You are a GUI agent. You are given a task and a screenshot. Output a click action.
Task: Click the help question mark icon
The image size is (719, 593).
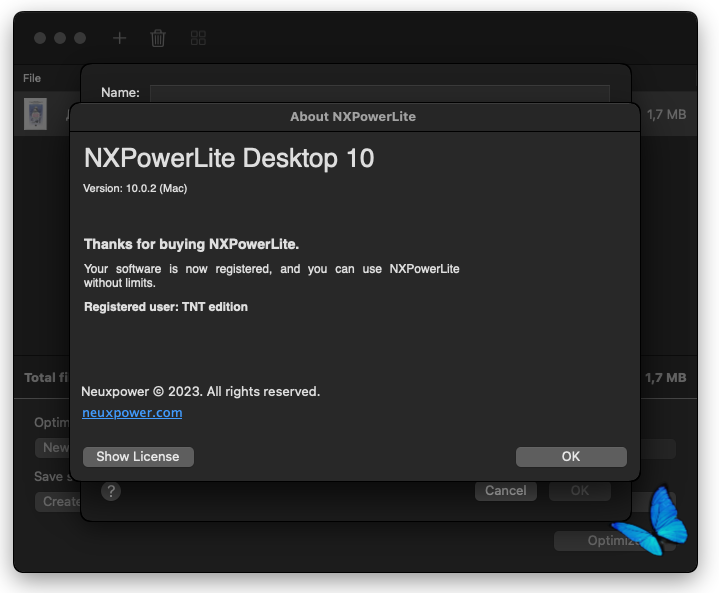pyautogui.click(x=111, y=491)
